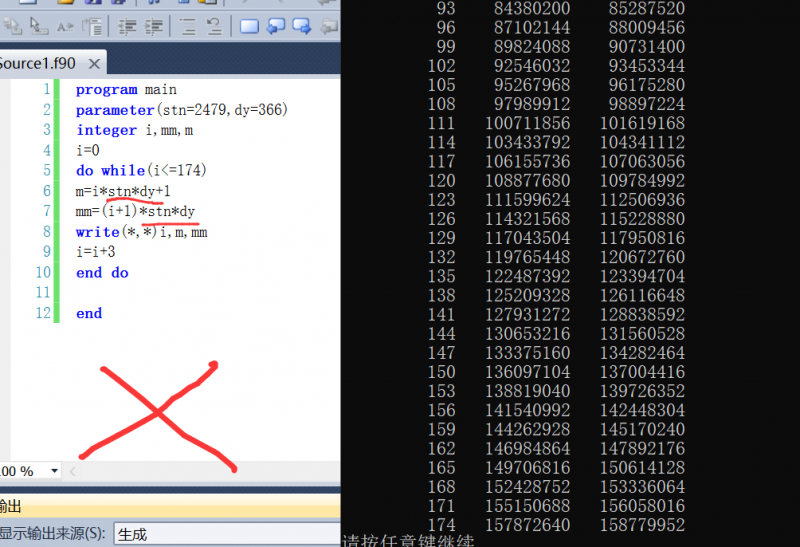Click line number 6 in the gutter
The height and width of the screenshot is (547, 800).
(x=45, y=191)
